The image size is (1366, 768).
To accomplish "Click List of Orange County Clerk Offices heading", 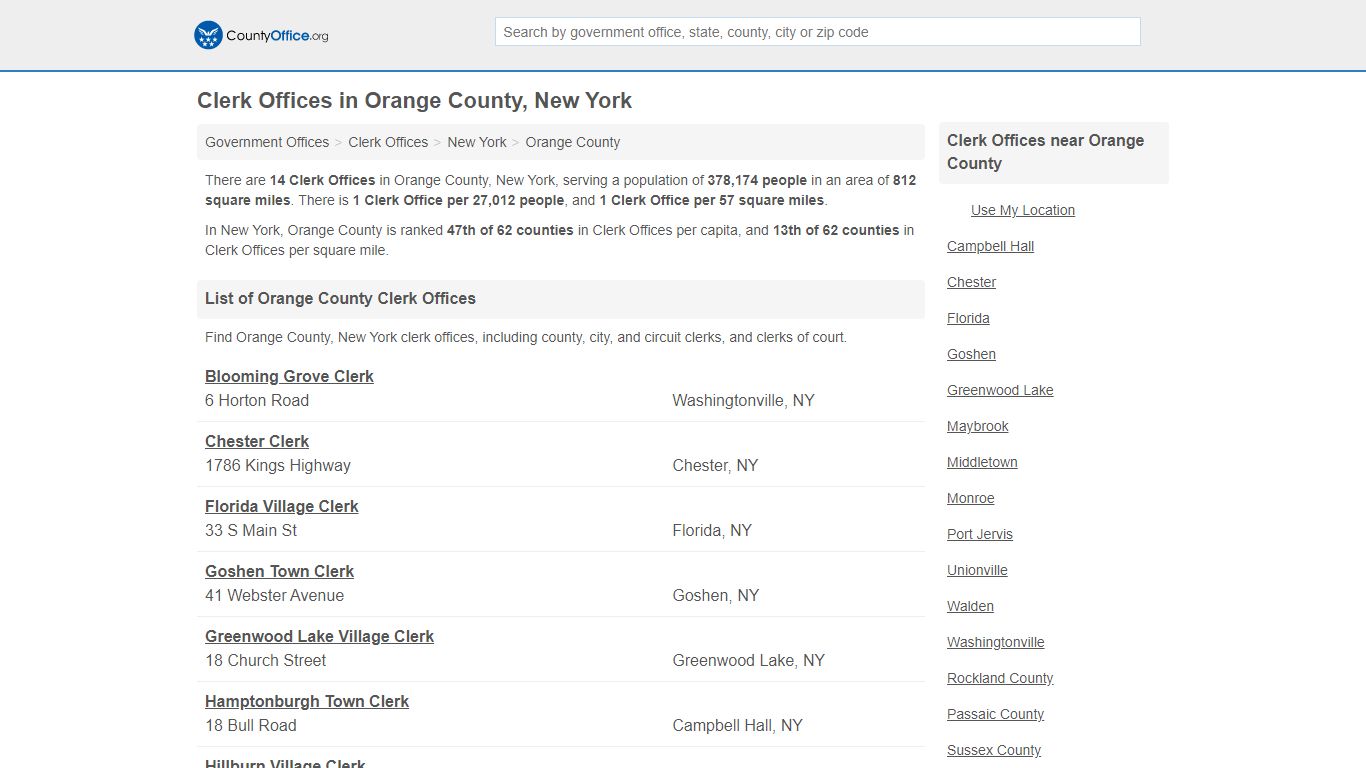I will [340, 298].
